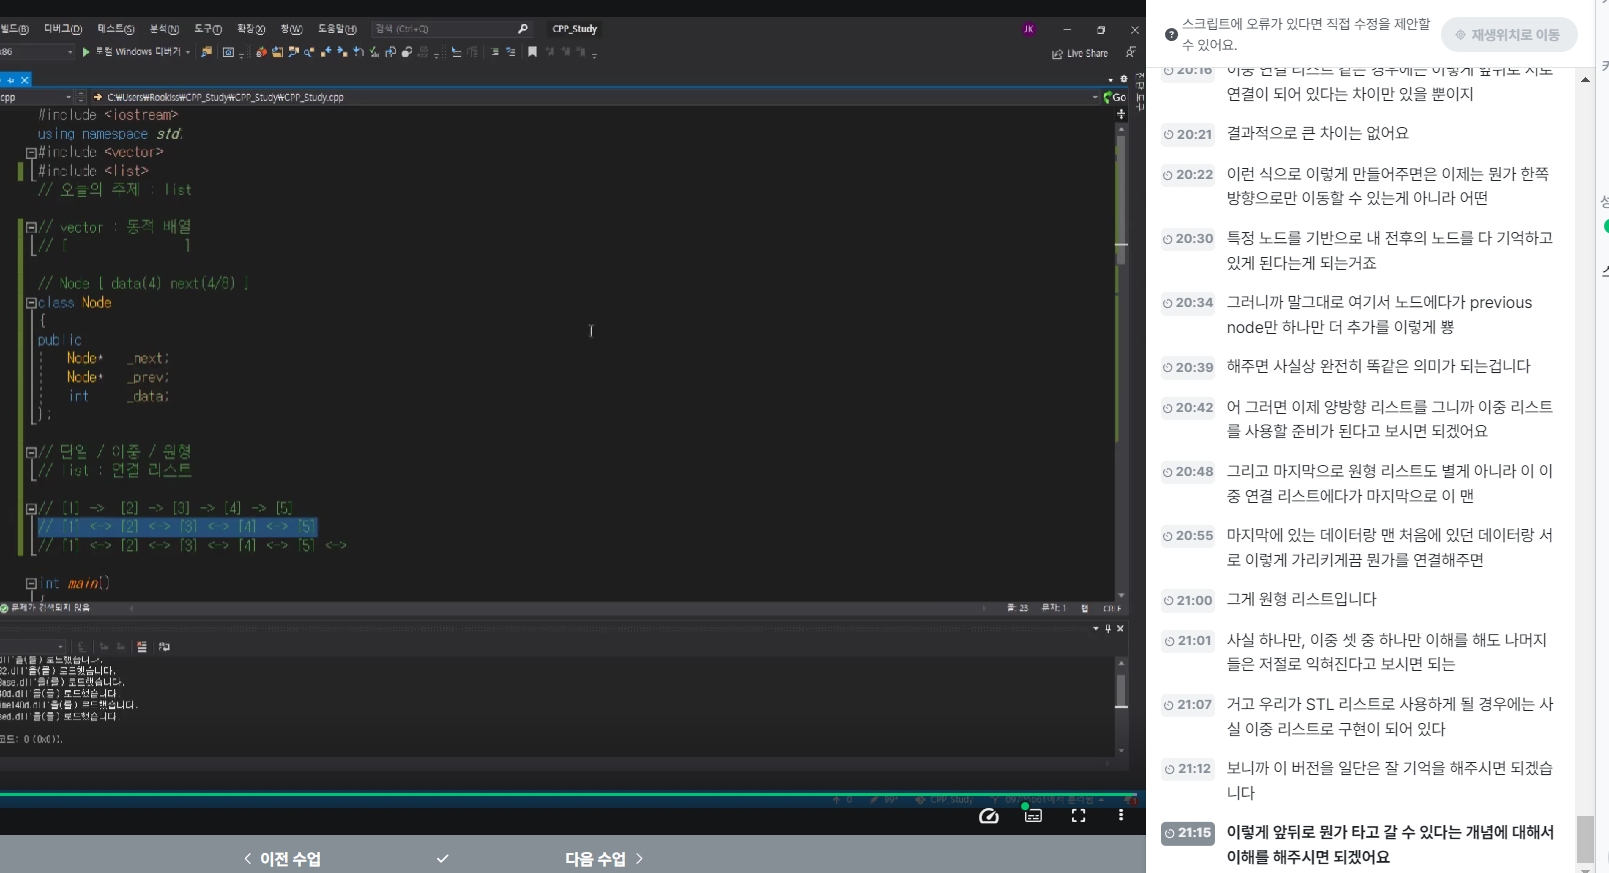The height and width of the screenshot is (873, 1609).
Task: Jump to transcript timestamp 21:00
Action: coord(1187,601)
